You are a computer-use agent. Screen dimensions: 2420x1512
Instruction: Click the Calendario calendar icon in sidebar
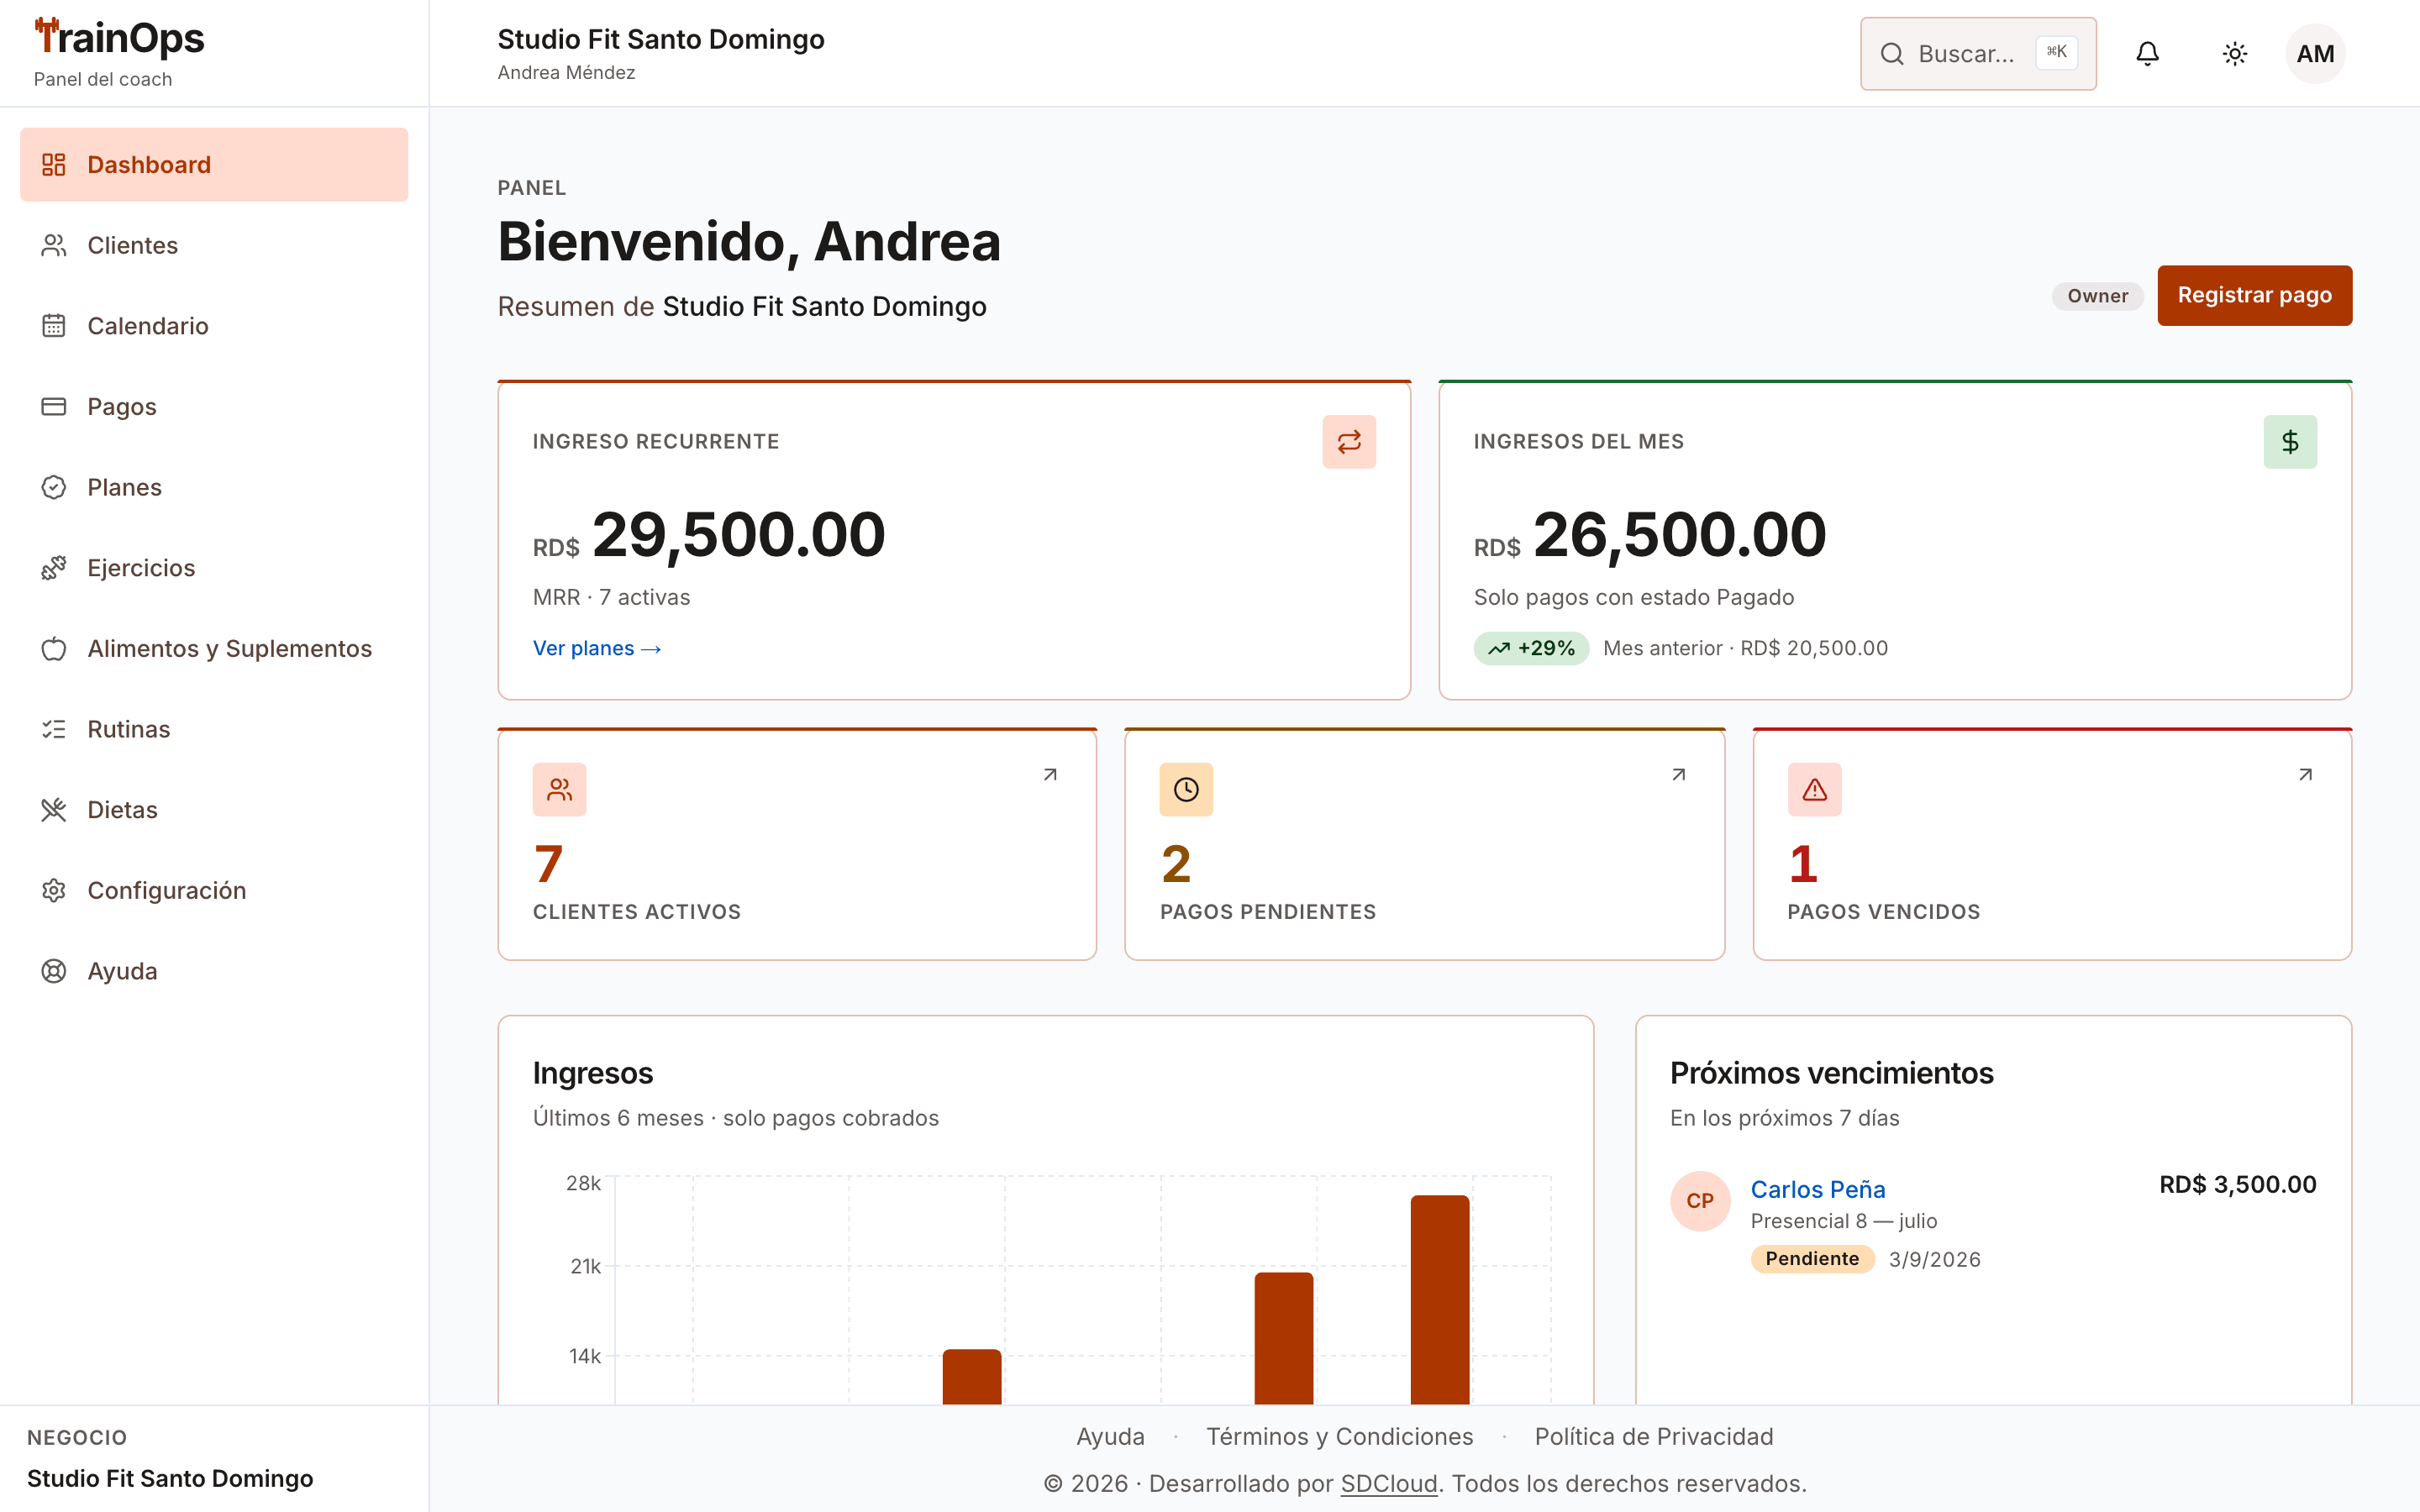pyautogui.click(x=54, y=326)
